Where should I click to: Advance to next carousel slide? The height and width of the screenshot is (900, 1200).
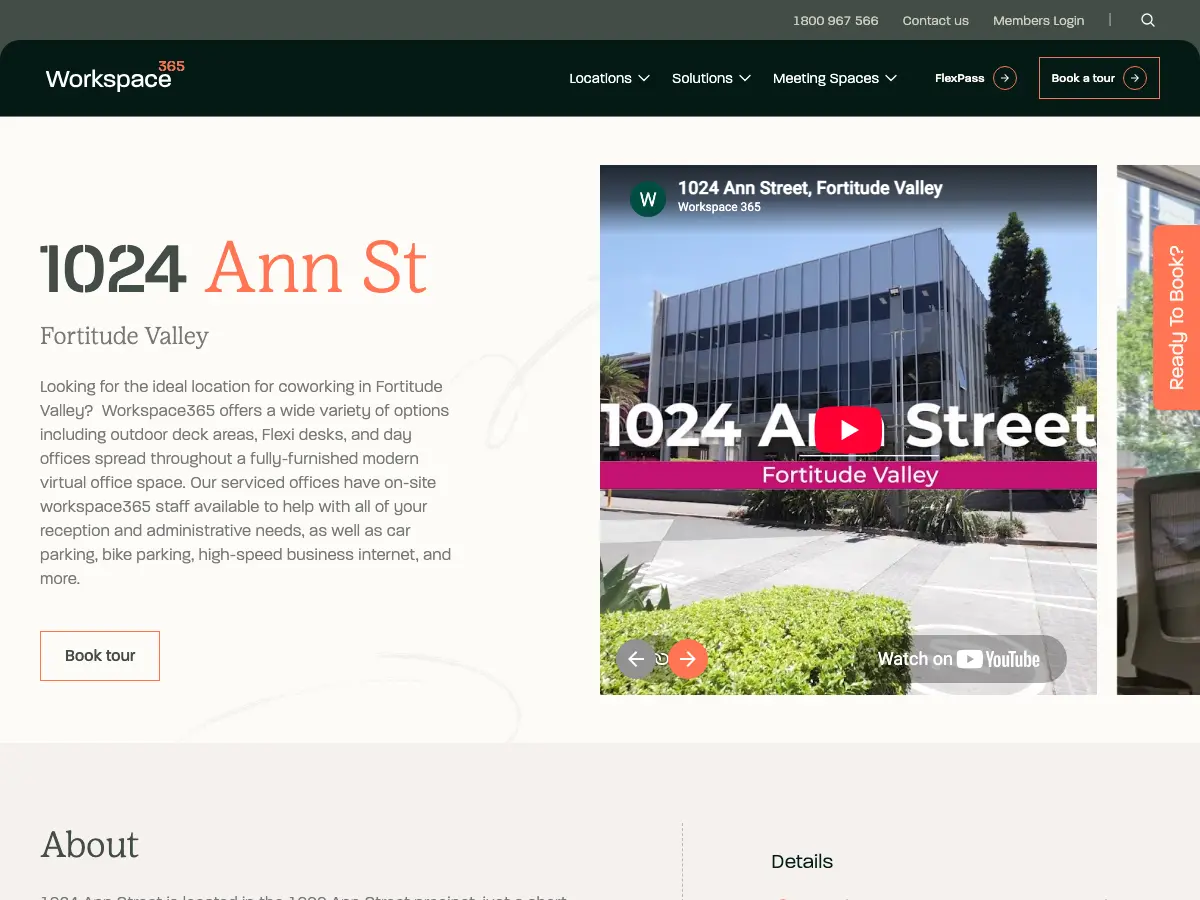coord(688,659)
